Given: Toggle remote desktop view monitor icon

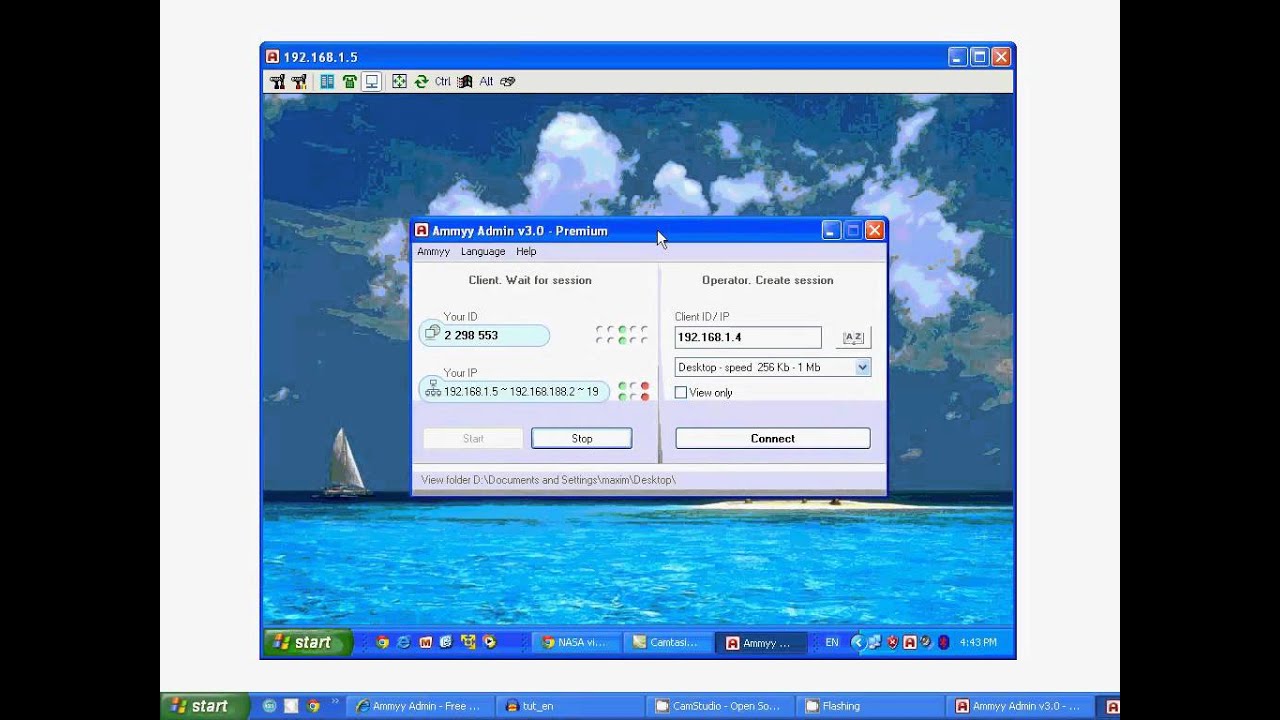Looking at the screenshot, I should [x=371, y=82].
